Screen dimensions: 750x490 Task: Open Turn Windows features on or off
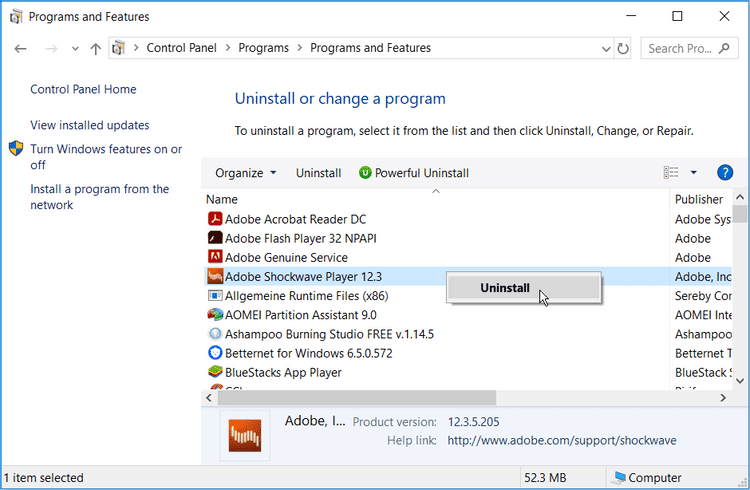pos(106,156)
